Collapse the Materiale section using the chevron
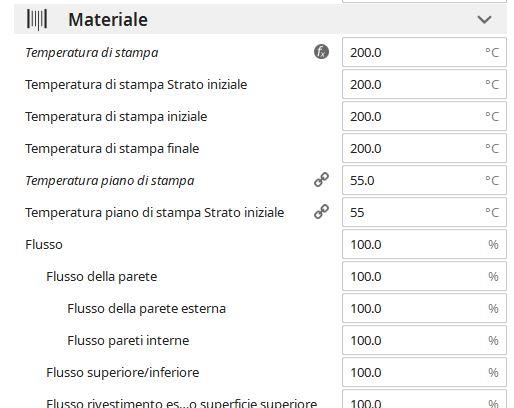 (x=484, y=19)
